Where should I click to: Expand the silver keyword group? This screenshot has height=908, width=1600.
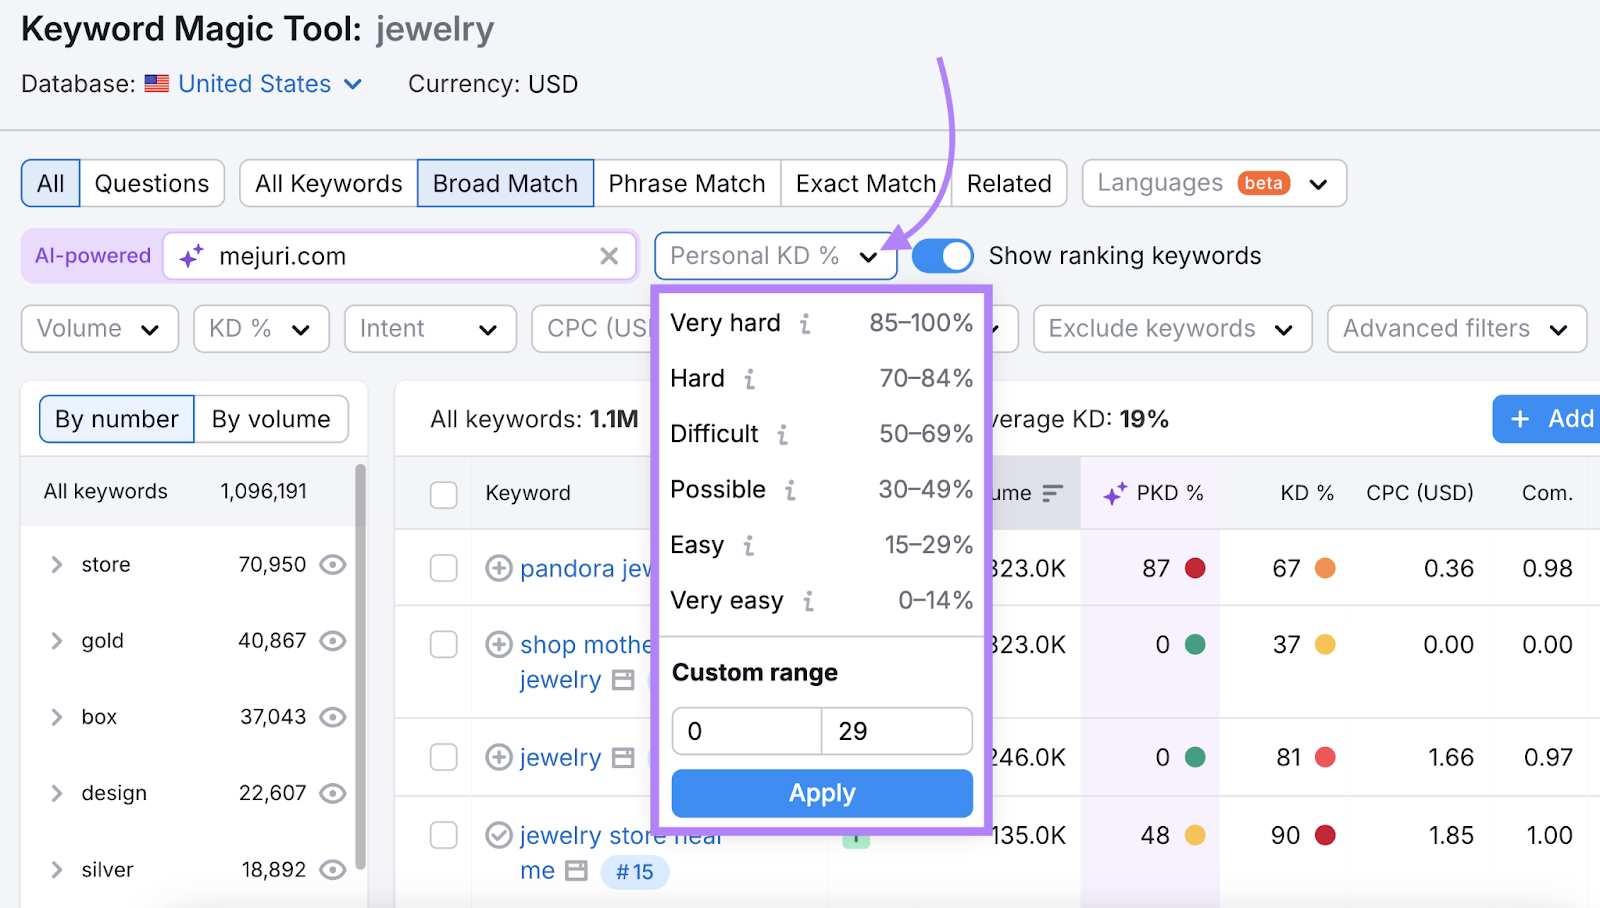click(57, 869)
